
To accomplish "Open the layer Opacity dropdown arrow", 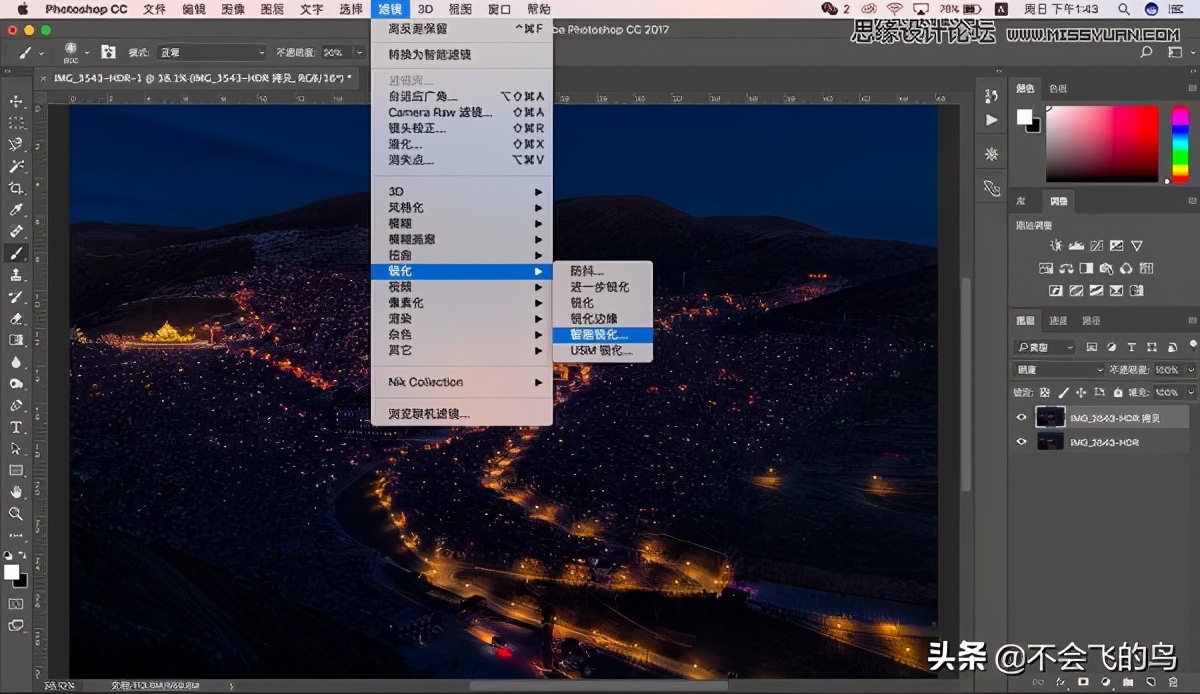I will click(x=1192, y=369).
